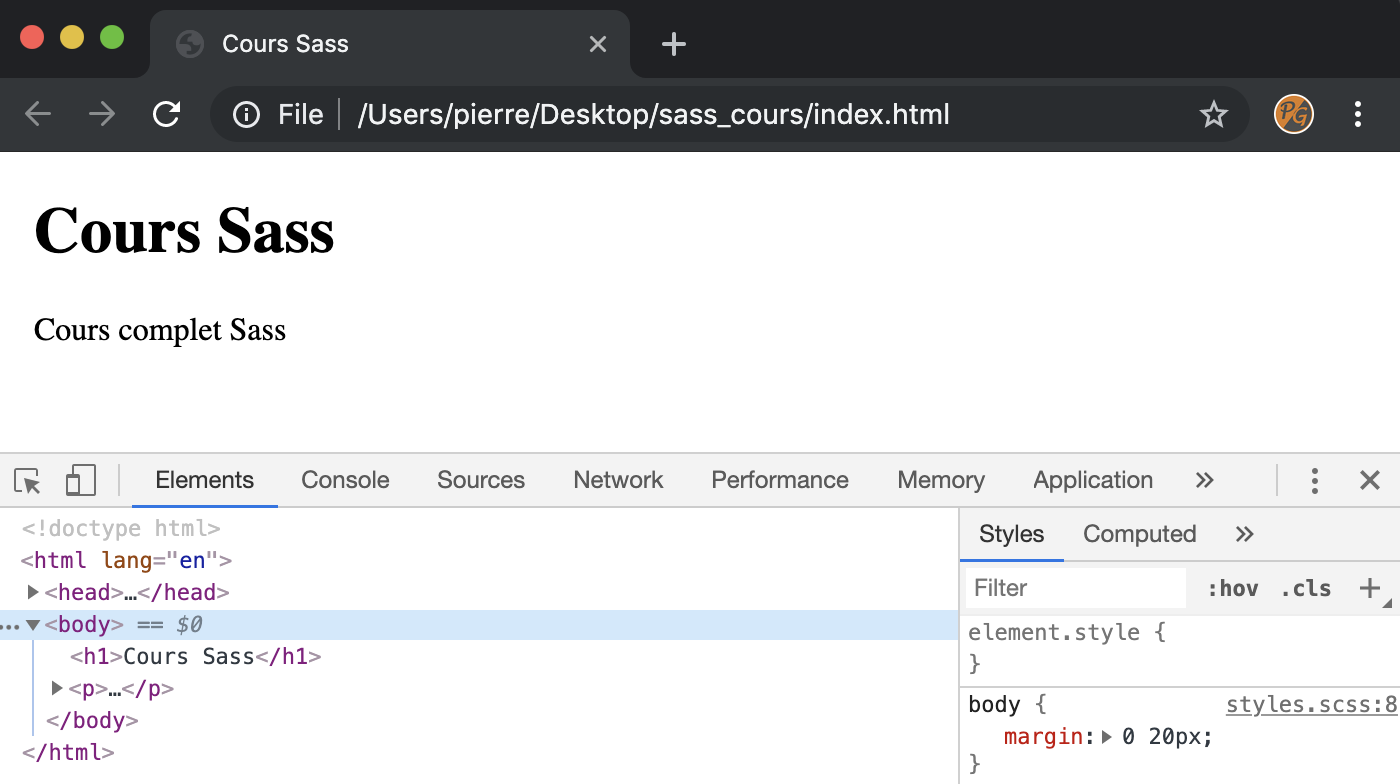Open DevTools customize menu (three dots)
The width and height of the screenshot is (1400, 784).
tap(1314, 481)
